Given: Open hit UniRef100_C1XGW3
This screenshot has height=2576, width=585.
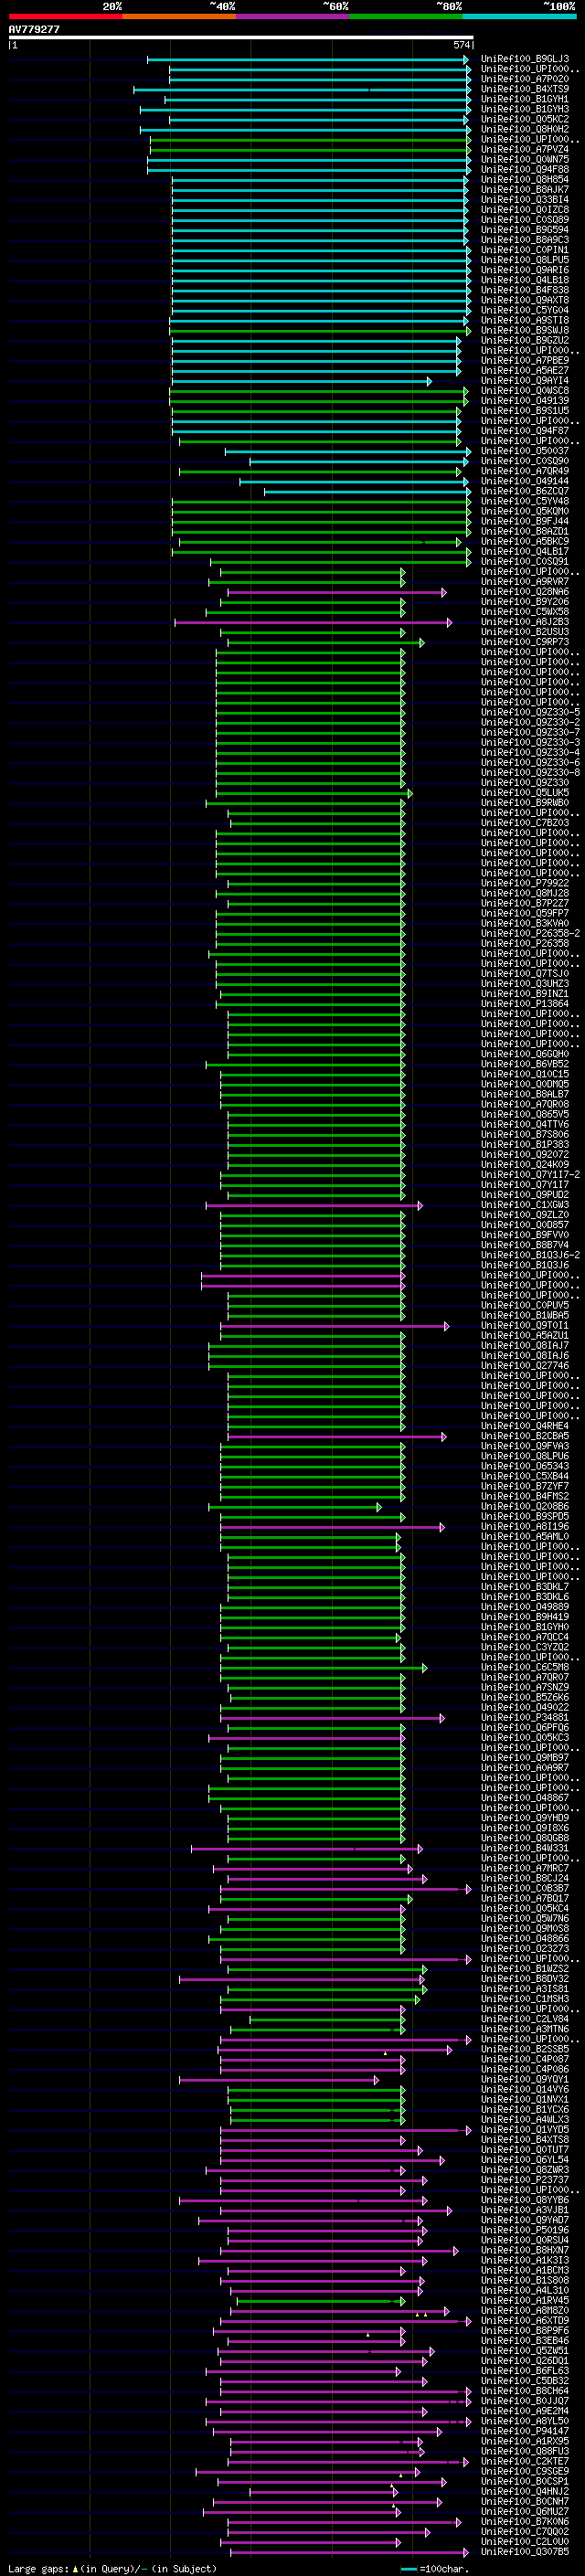Looking at the screenshot, I should click(525, 1204).
